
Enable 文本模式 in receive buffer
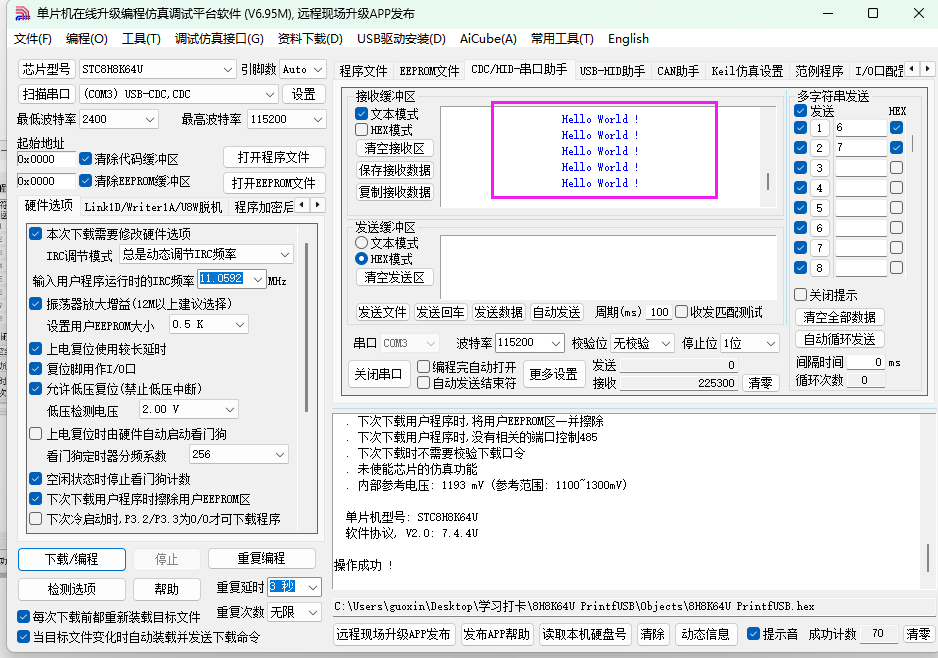(x=361, y=114)
